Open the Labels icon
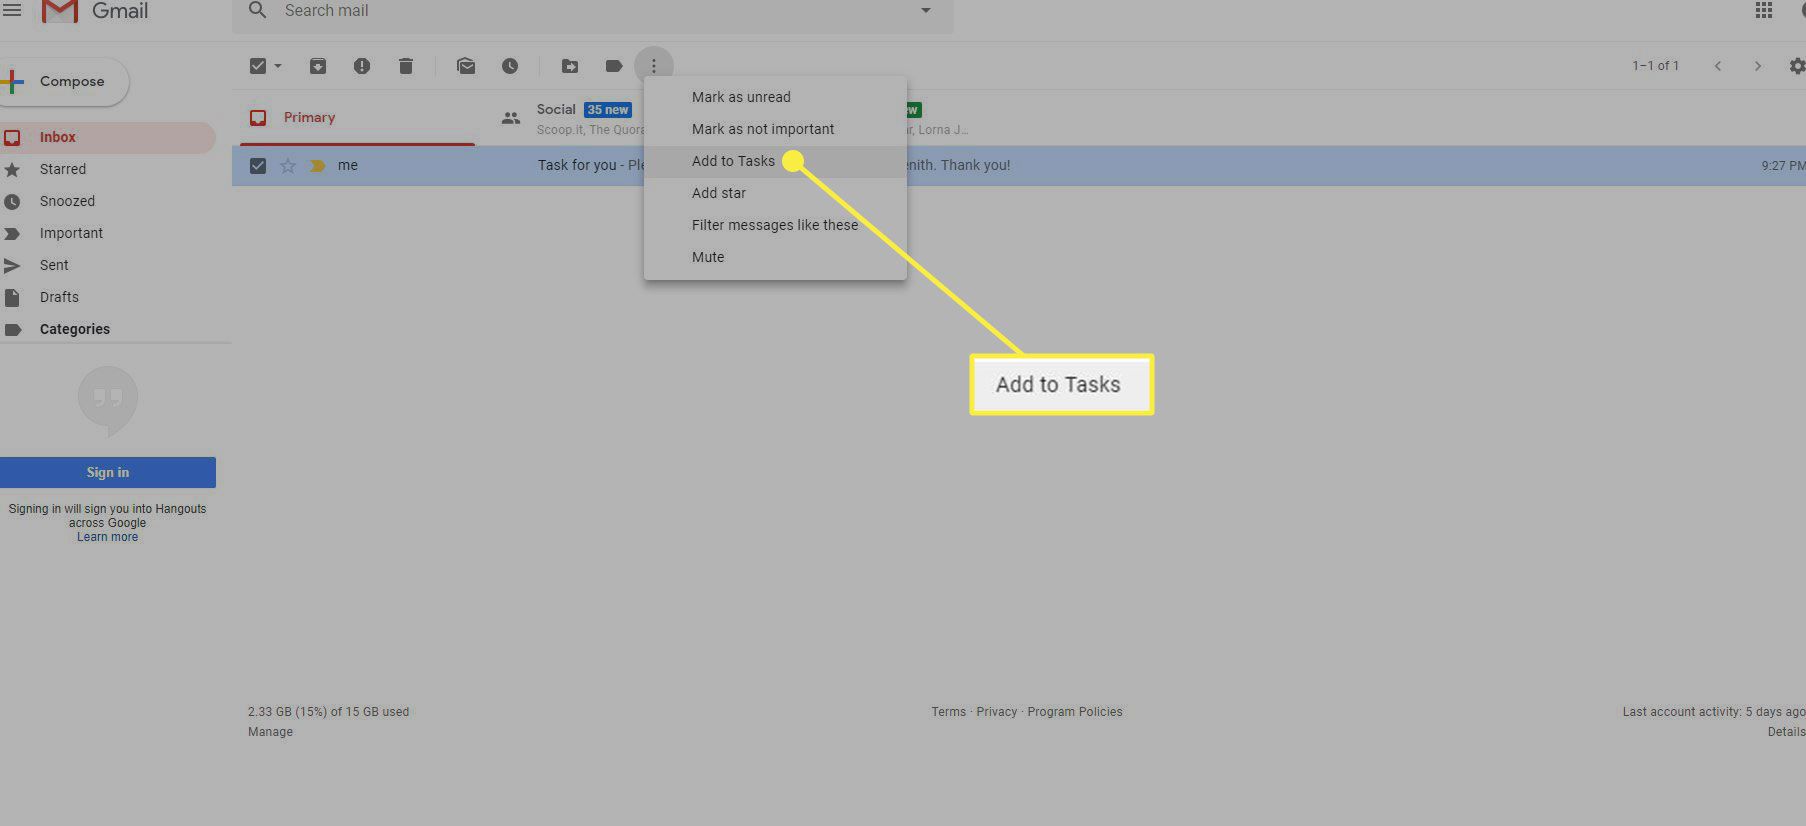The width and height of the screenshot is (1806, 826). click(x=614, y=66)
